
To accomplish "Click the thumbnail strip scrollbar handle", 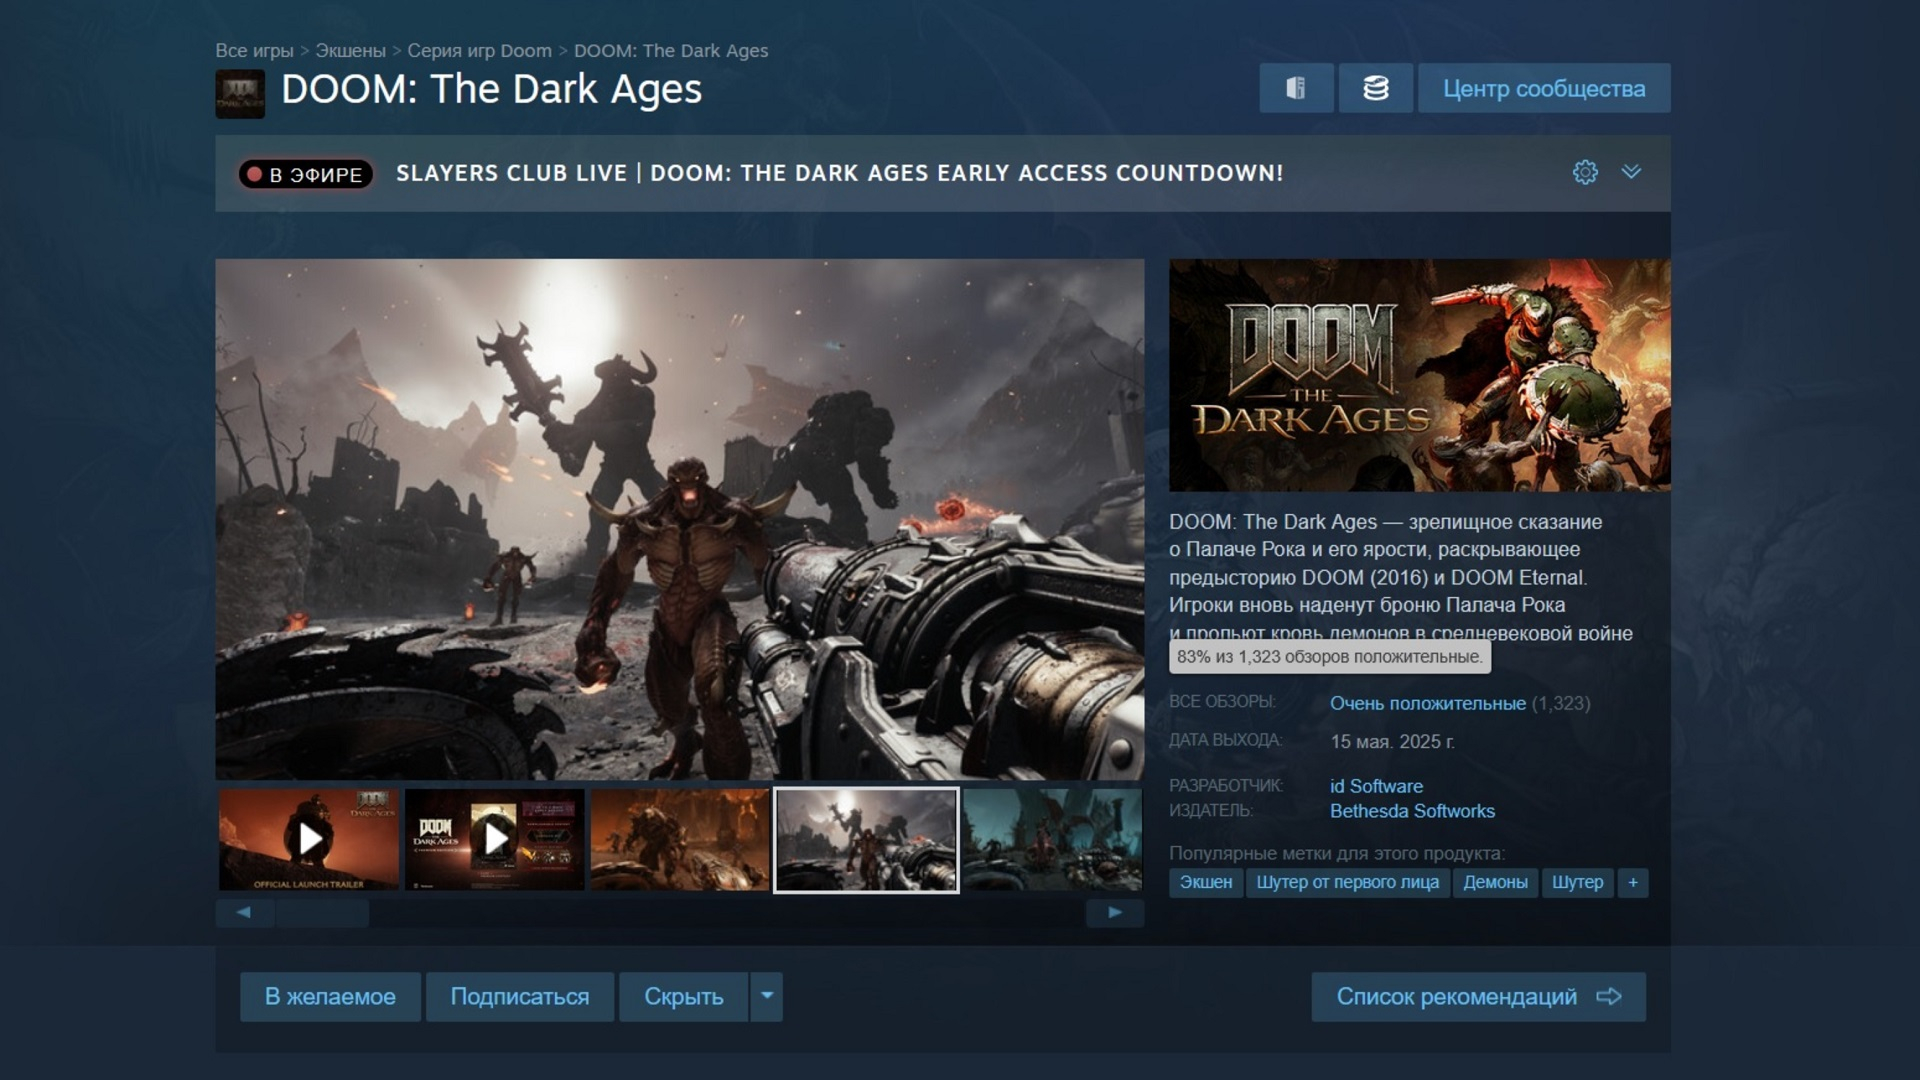I will (322, 912).
